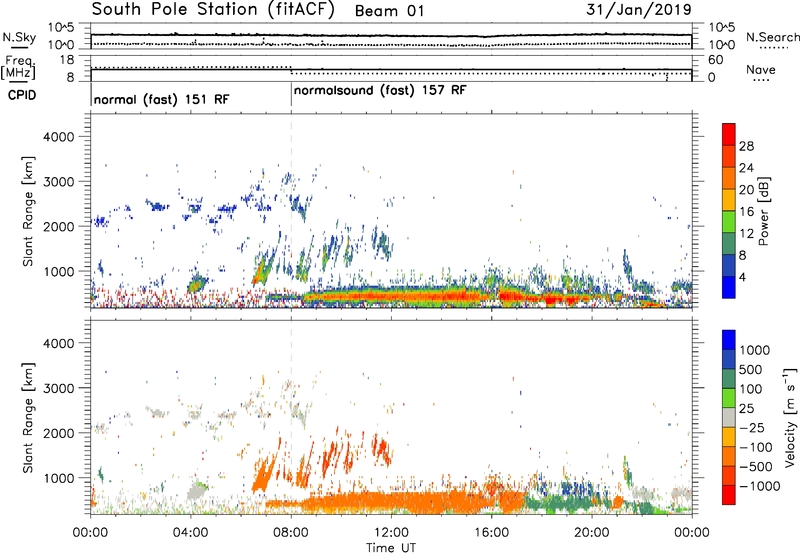Click the '500' label on velocity colorbar

751,369
